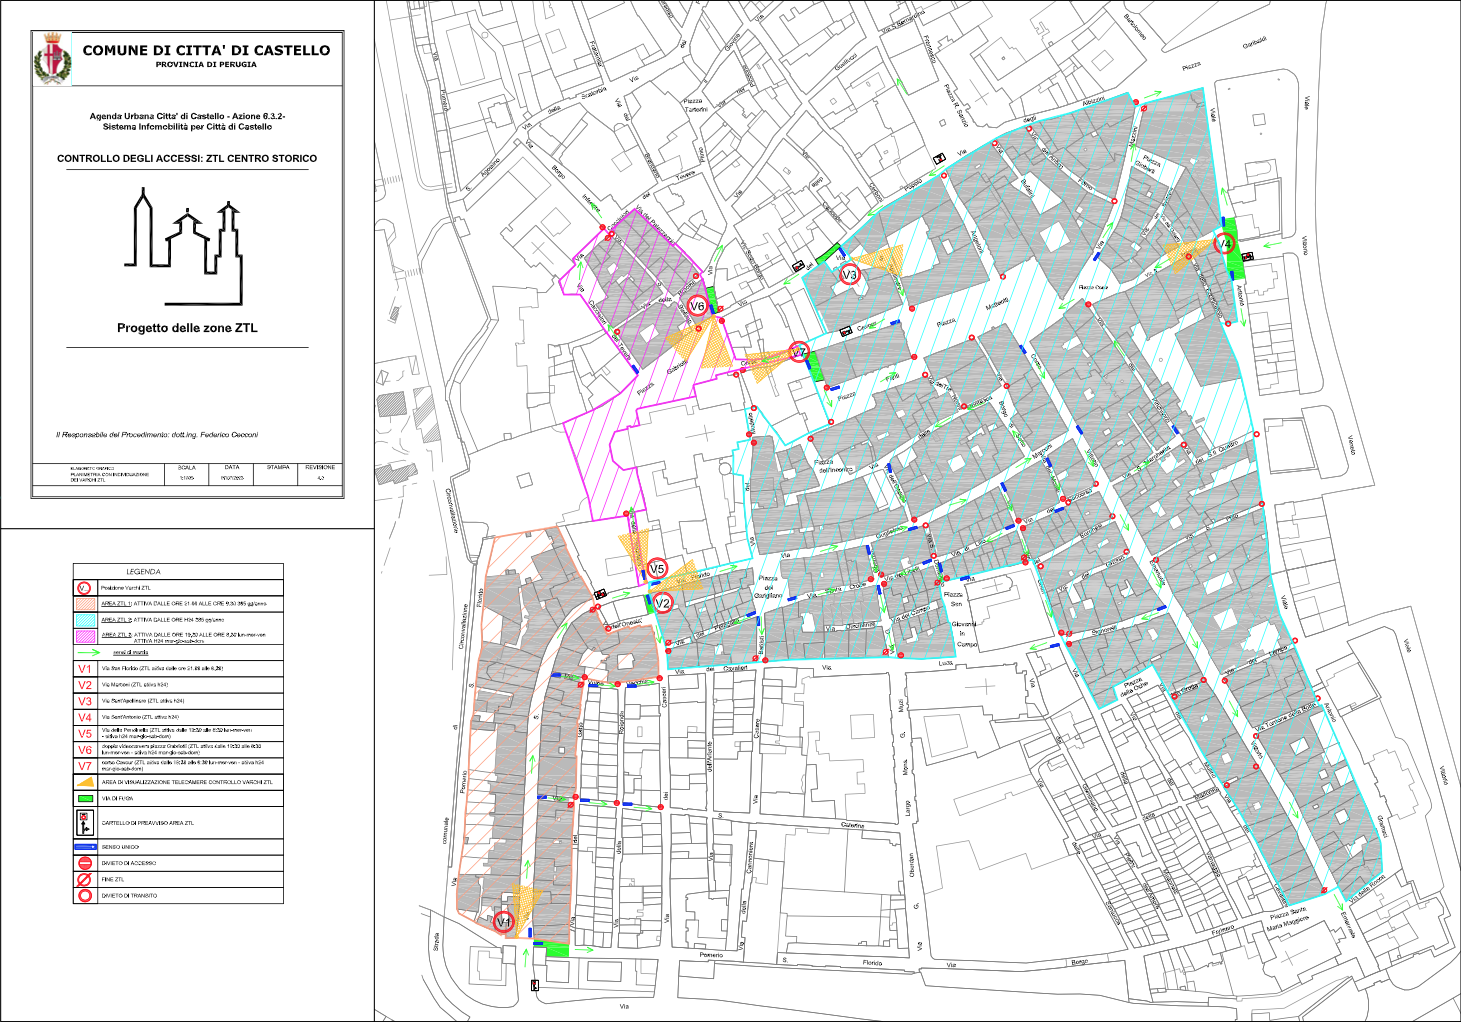Click the city skyline outline logo
The width and height of the screenshot is (1461, 1023).
click(183, 246)
